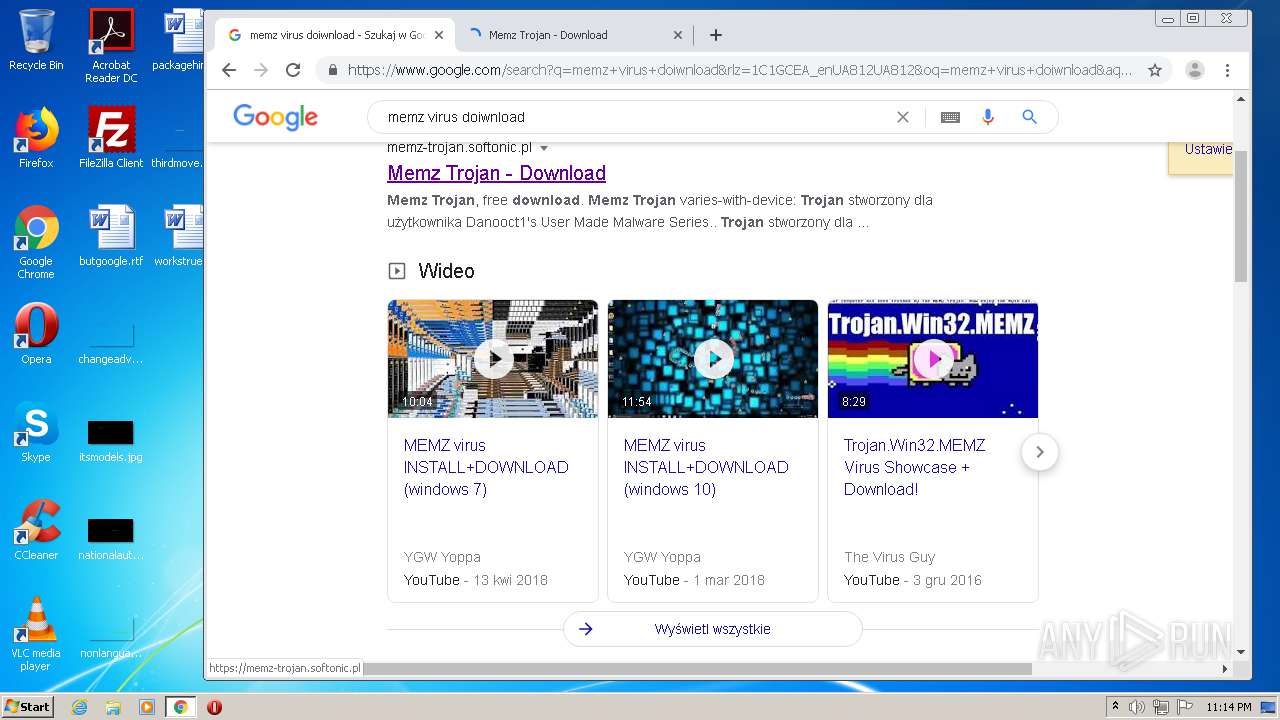
Task: Open media player icon in taskbar
Action: coord(147,707)
